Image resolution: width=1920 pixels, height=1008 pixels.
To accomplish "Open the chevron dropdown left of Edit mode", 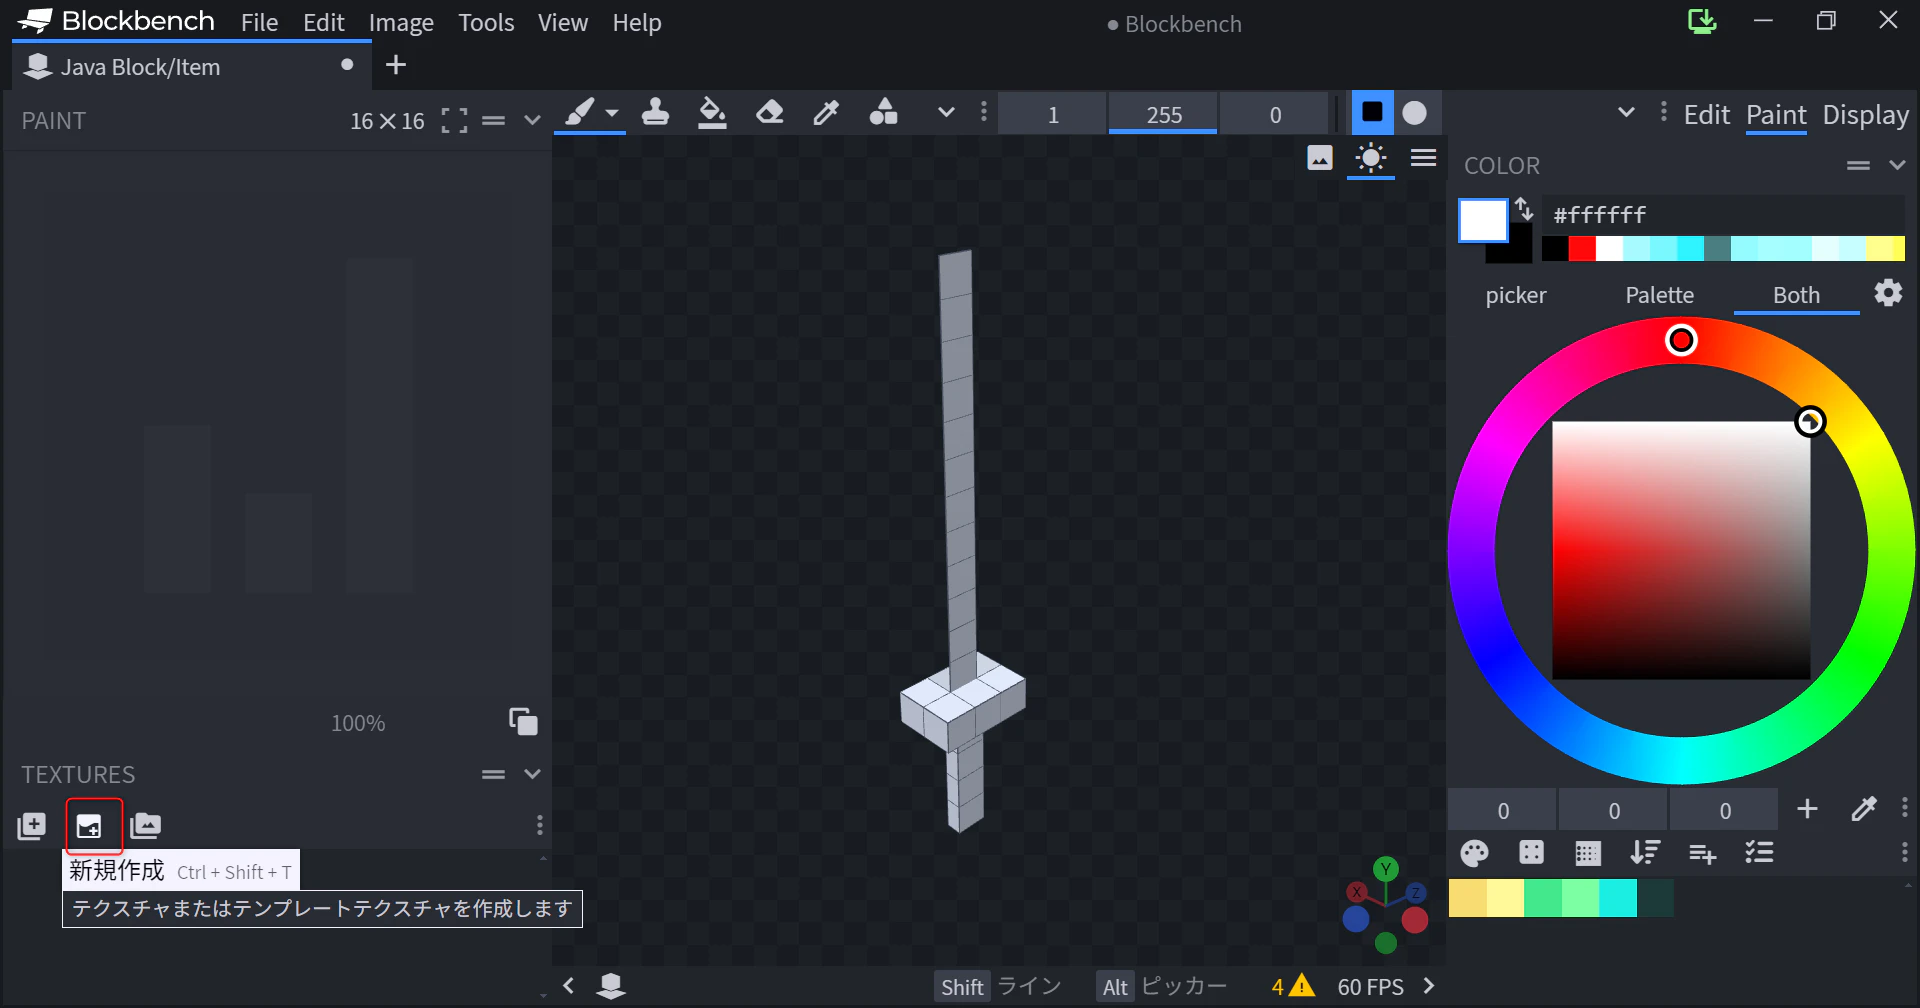I will tap(1626, 113).
